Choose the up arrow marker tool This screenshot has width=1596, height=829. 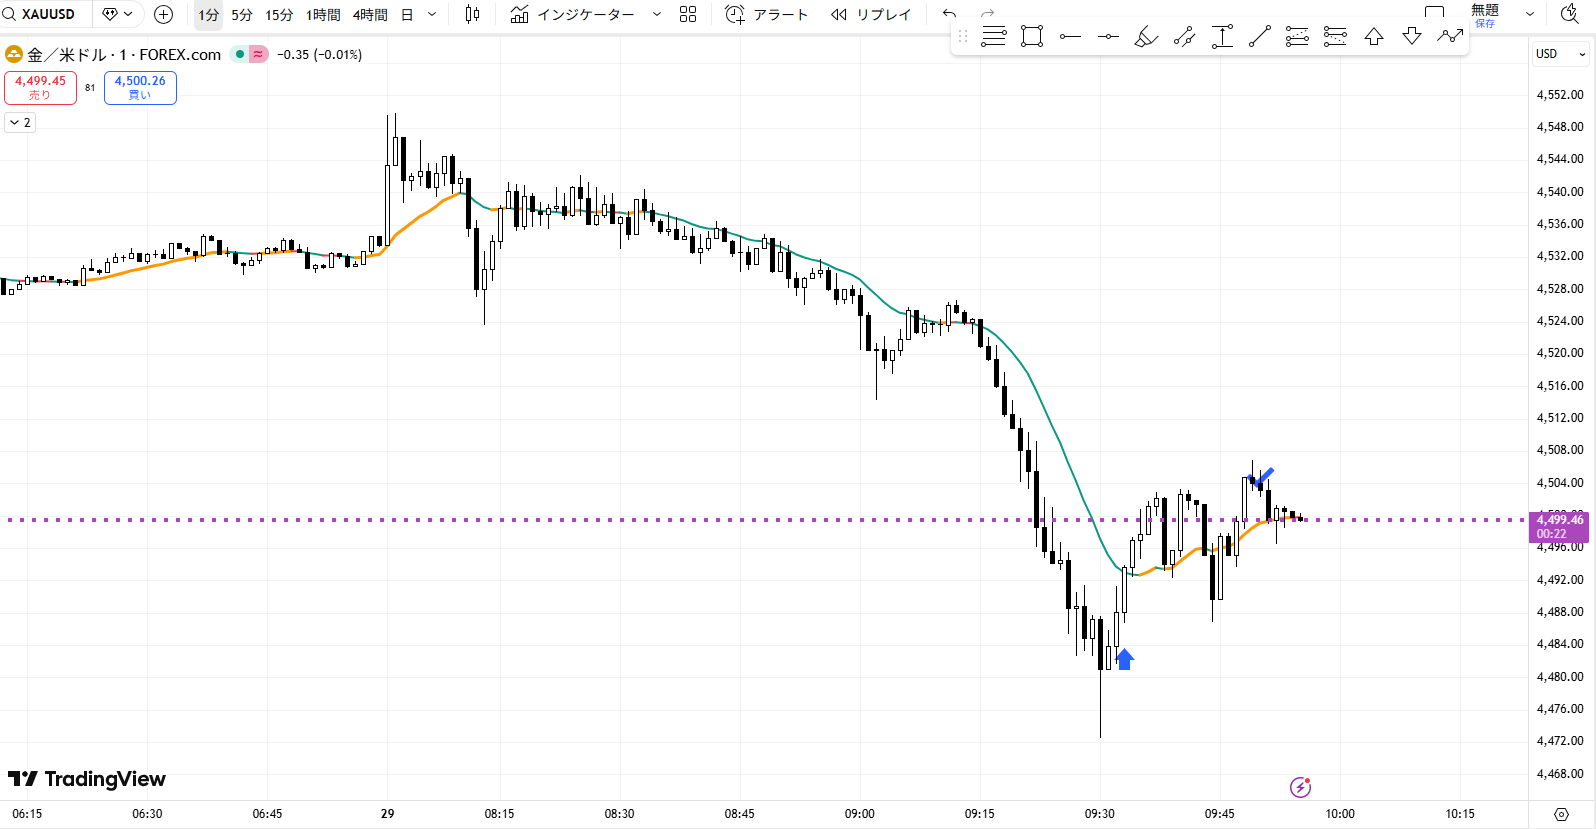click(1374, 37)
